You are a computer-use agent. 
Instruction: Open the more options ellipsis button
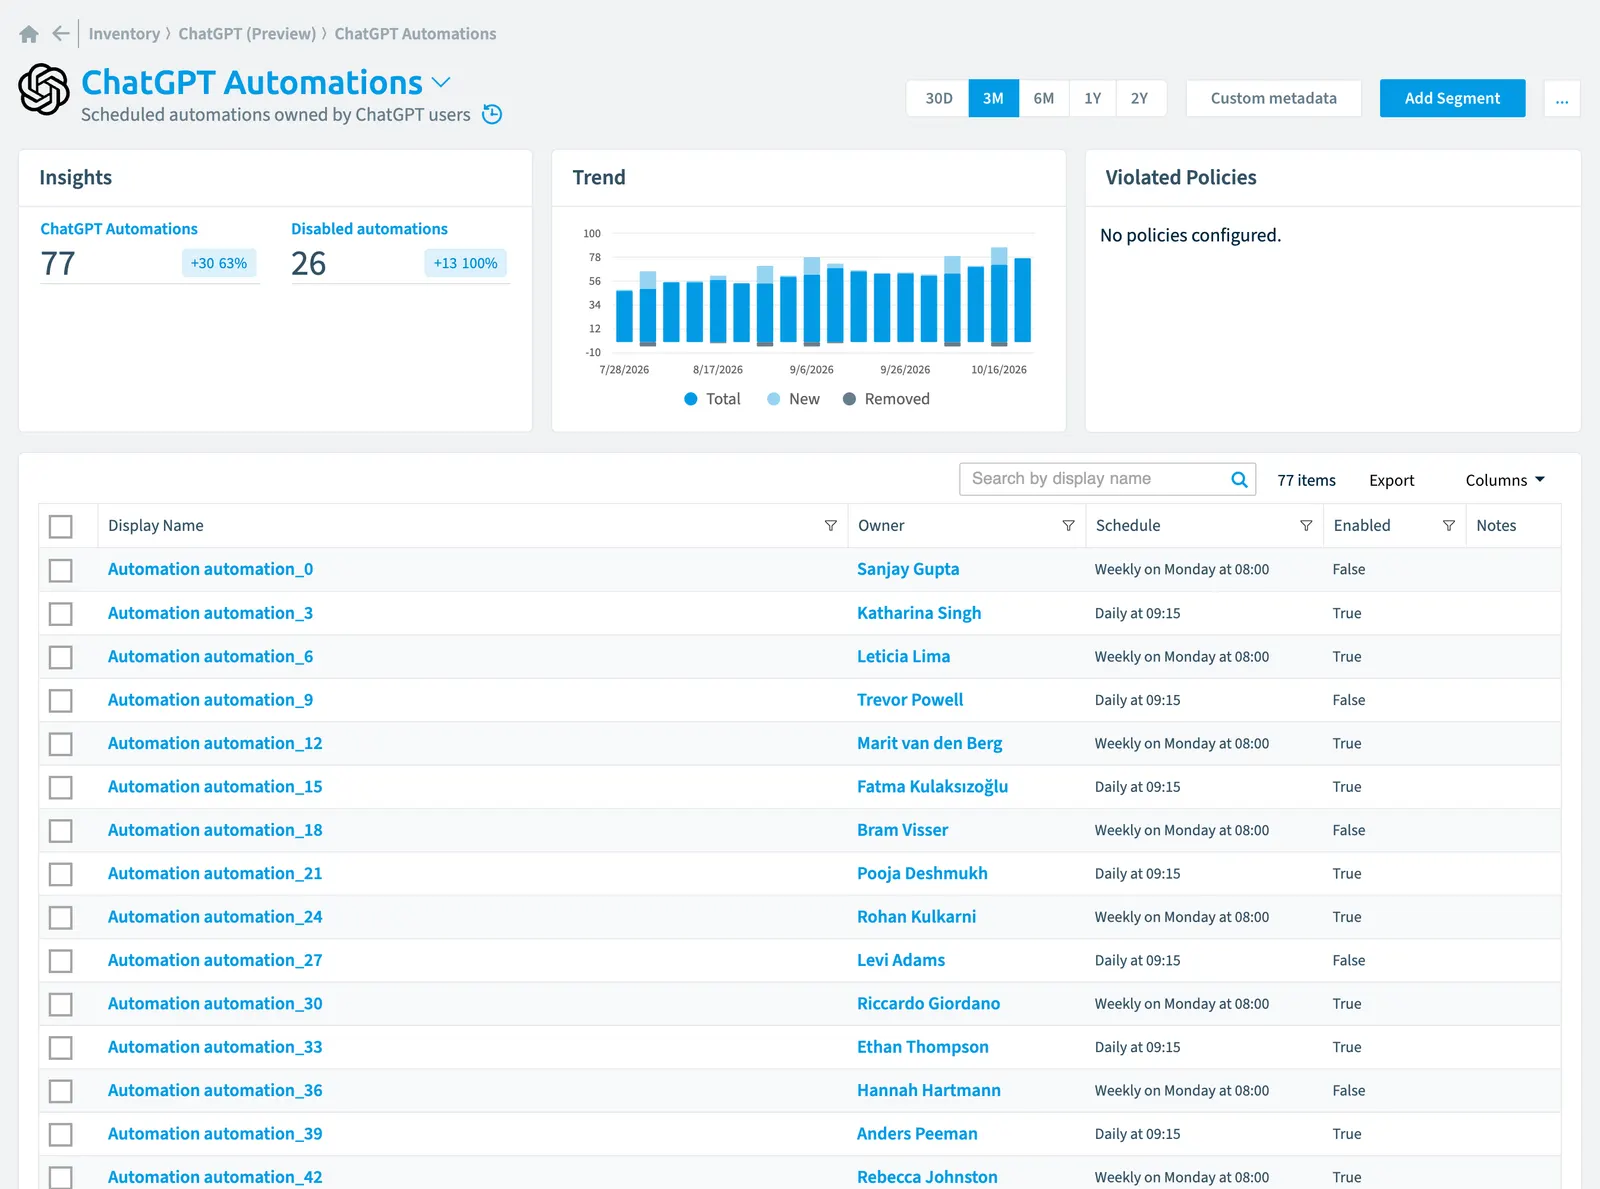(1562, 98)
